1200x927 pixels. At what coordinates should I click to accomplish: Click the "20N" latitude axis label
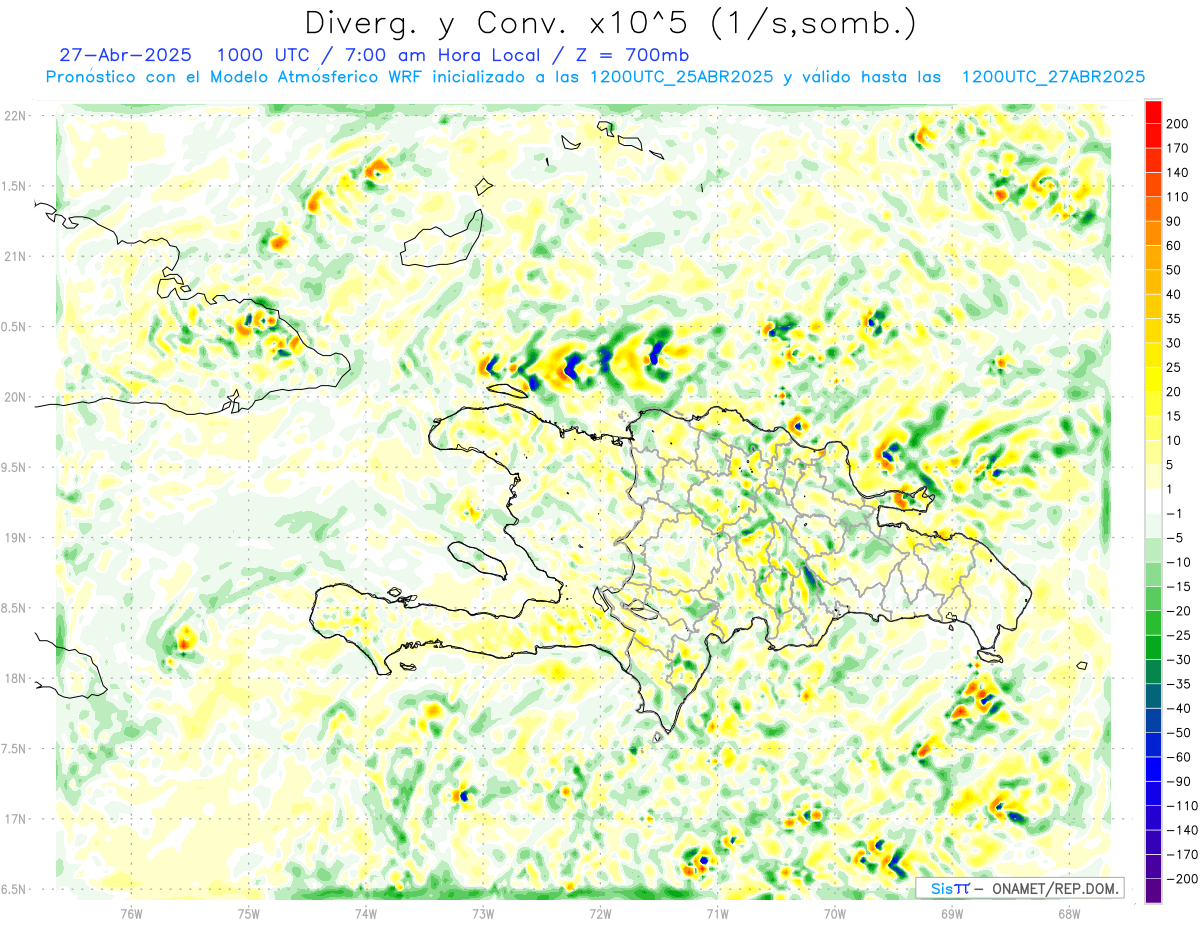pyautogui.click(x=15, y=397)
